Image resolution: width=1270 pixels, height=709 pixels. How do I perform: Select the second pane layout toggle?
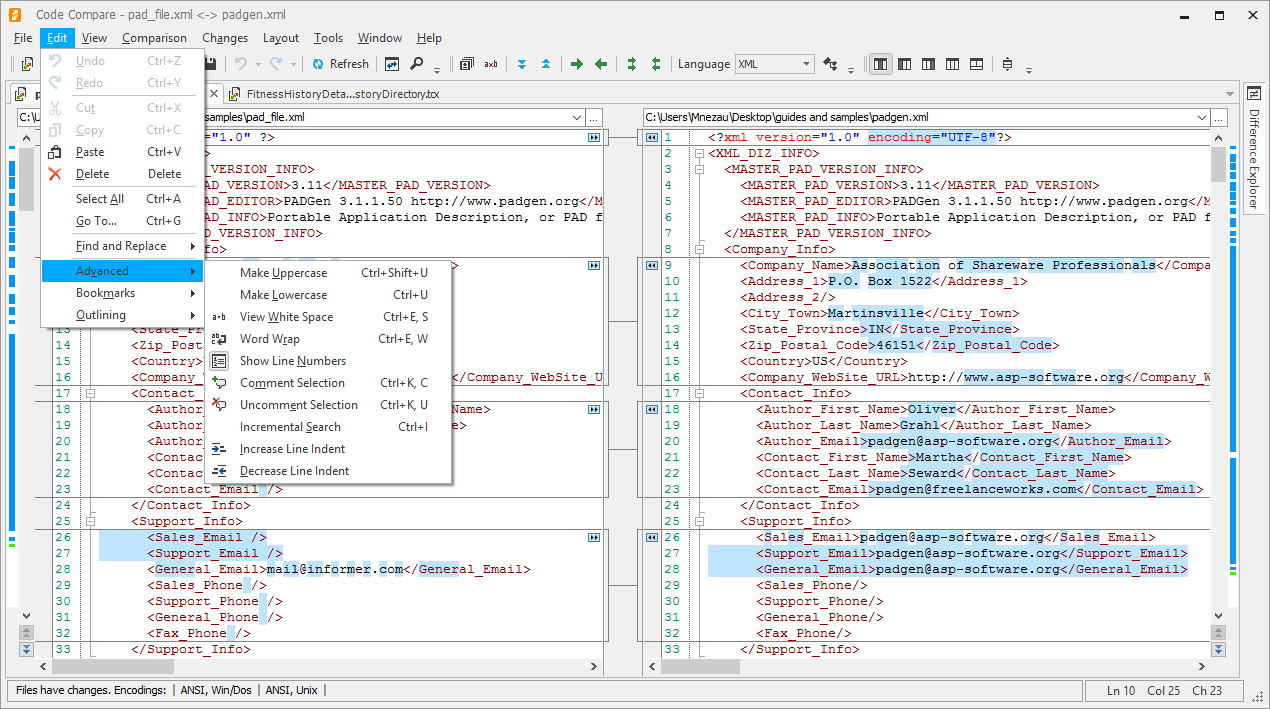coord(905,64)
